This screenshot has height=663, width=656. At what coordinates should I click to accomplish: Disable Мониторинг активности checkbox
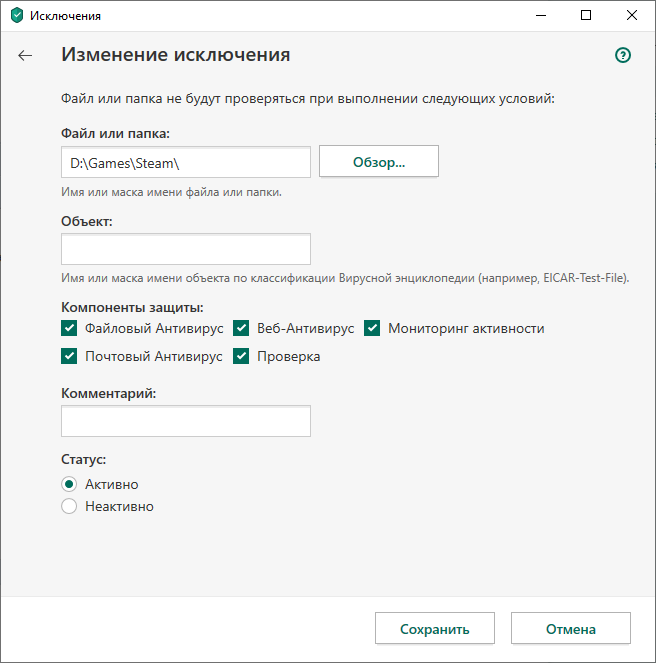(372, 328)
